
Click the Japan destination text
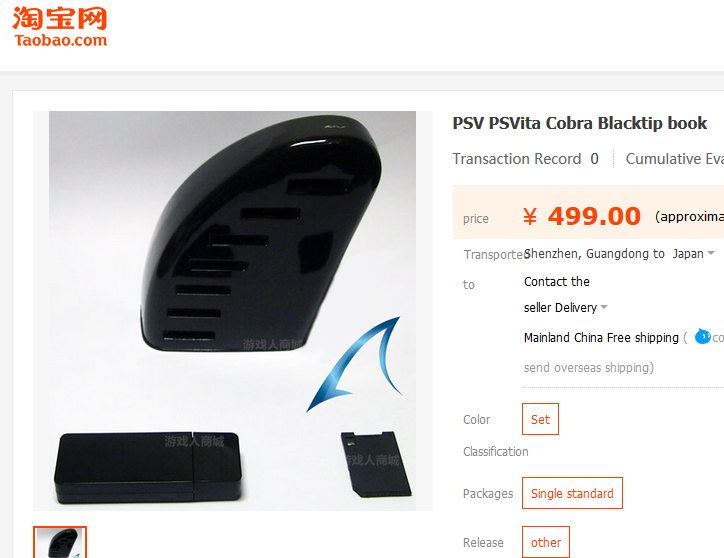688,254
